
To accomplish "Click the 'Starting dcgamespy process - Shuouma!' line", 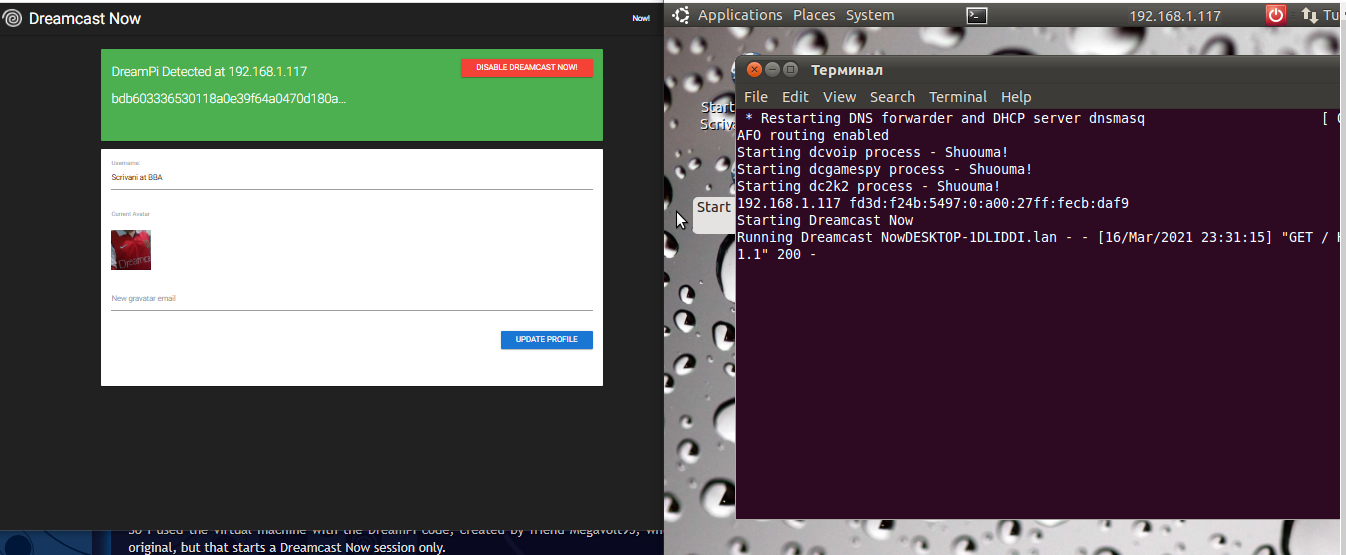I will (x=885, y=169).
